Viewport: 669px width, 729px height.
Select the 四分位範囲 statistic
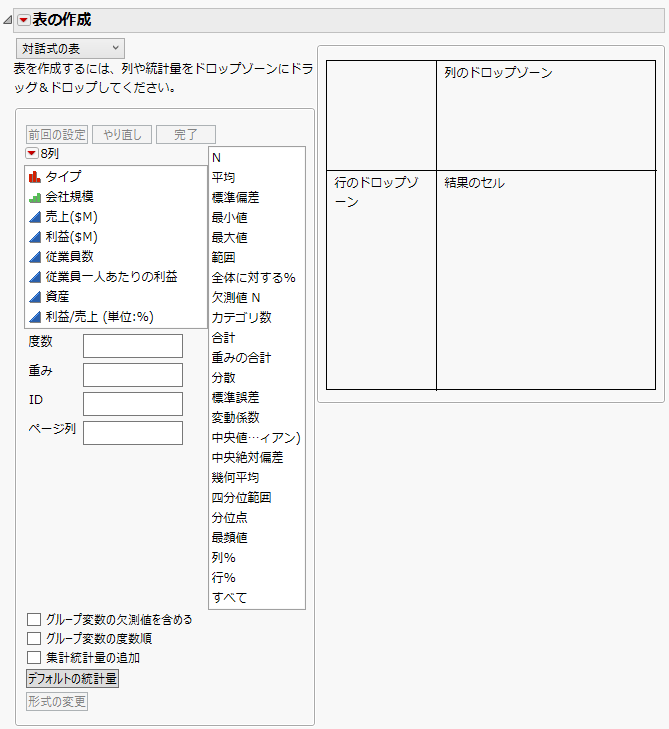[241, 497]
